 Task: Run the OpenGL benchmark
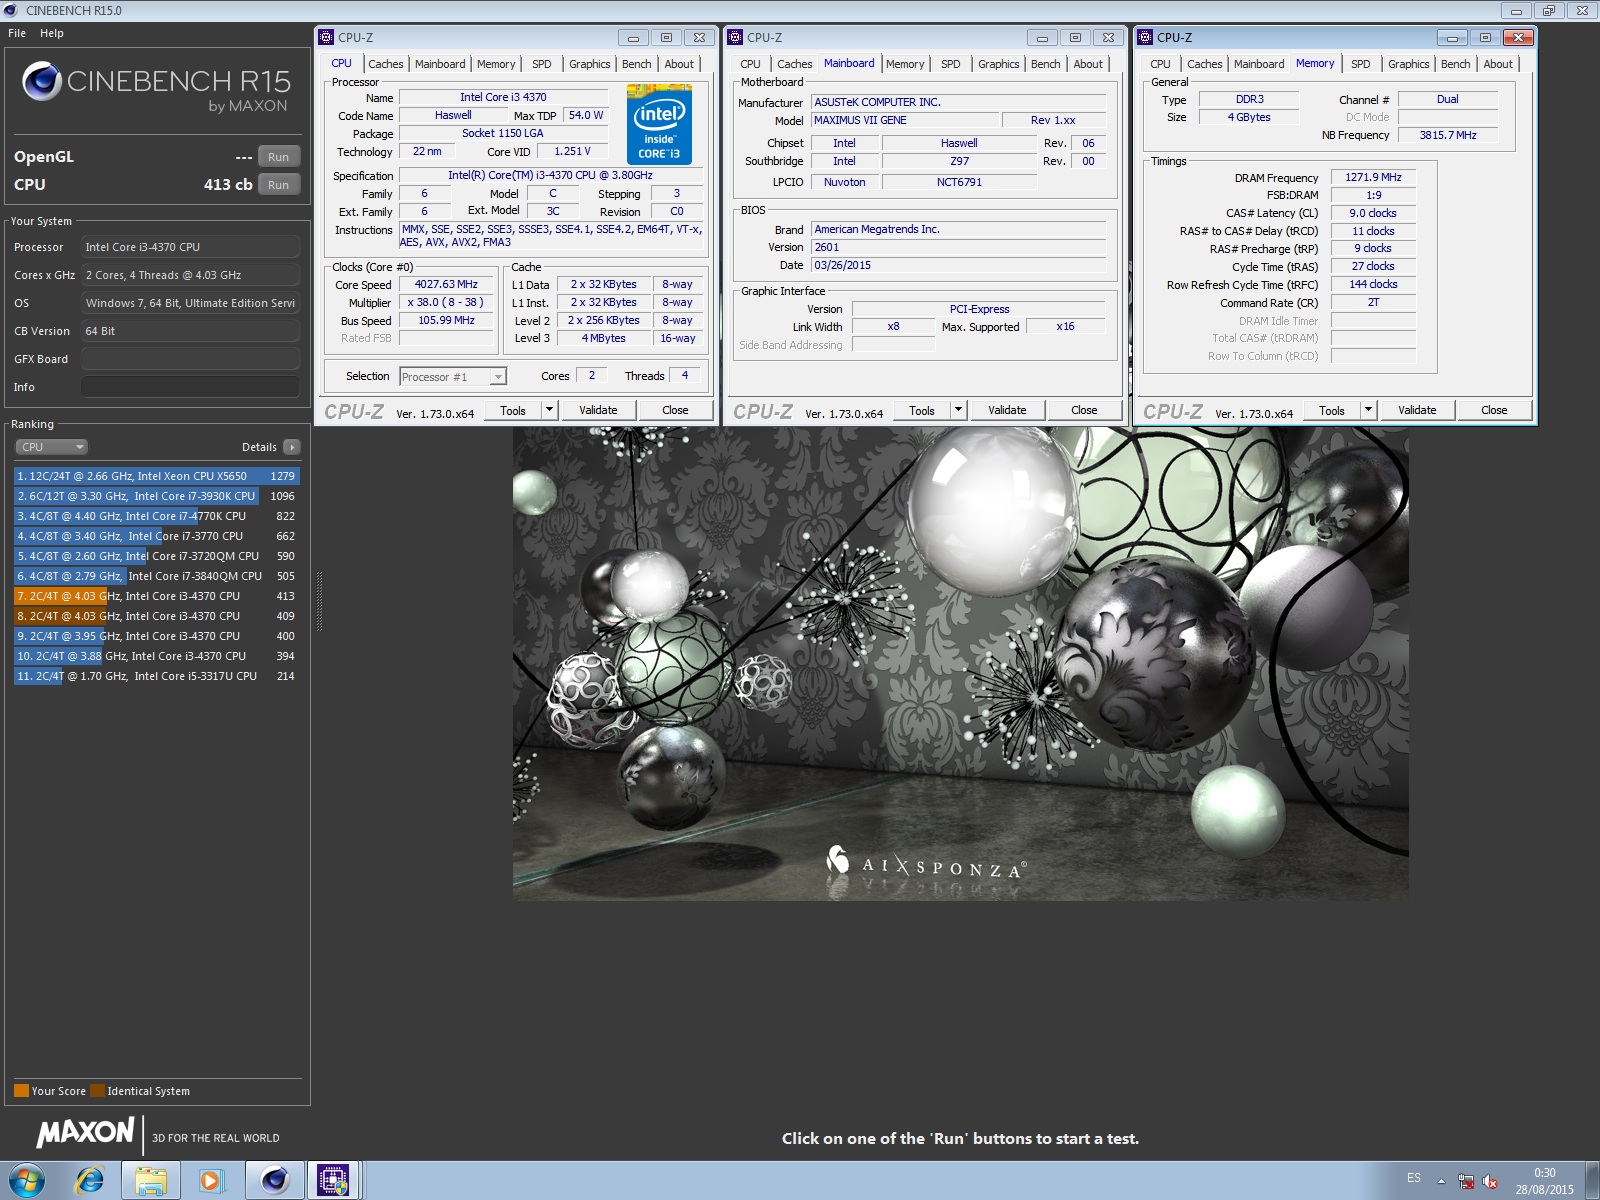click(279, 157)
